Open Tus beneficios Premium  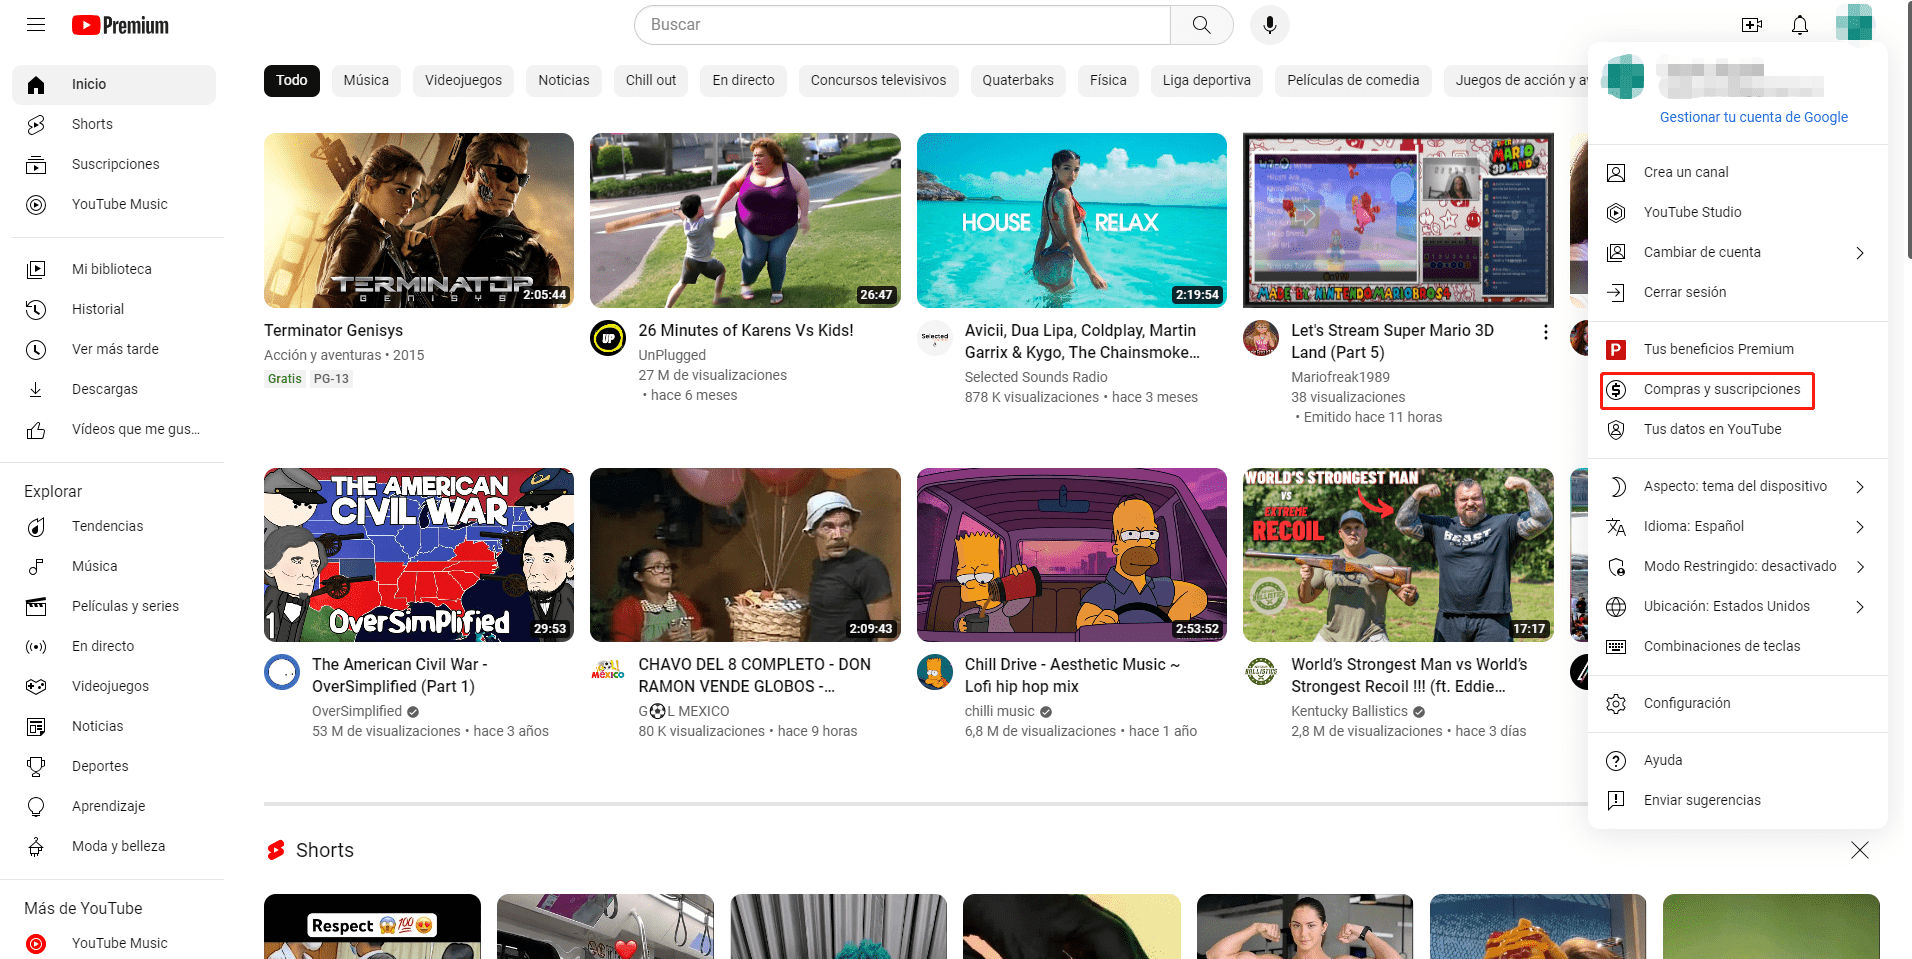coord(1738,349)
